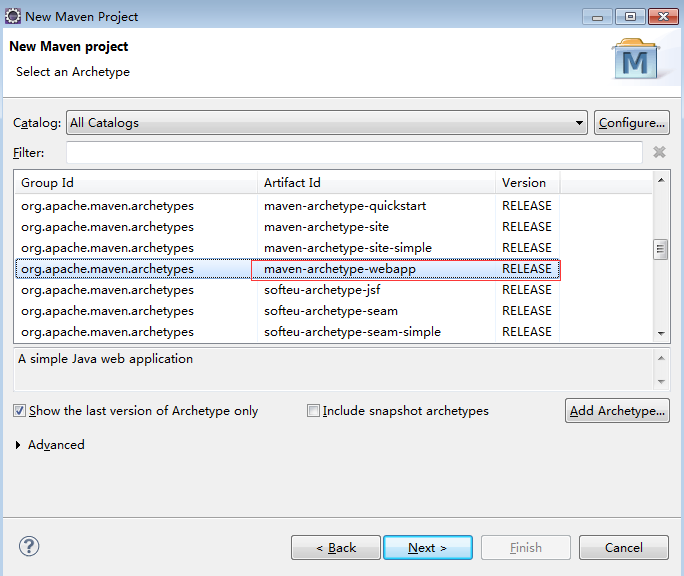
Task: Close the New Maven Project window
Action: (663, 17)
